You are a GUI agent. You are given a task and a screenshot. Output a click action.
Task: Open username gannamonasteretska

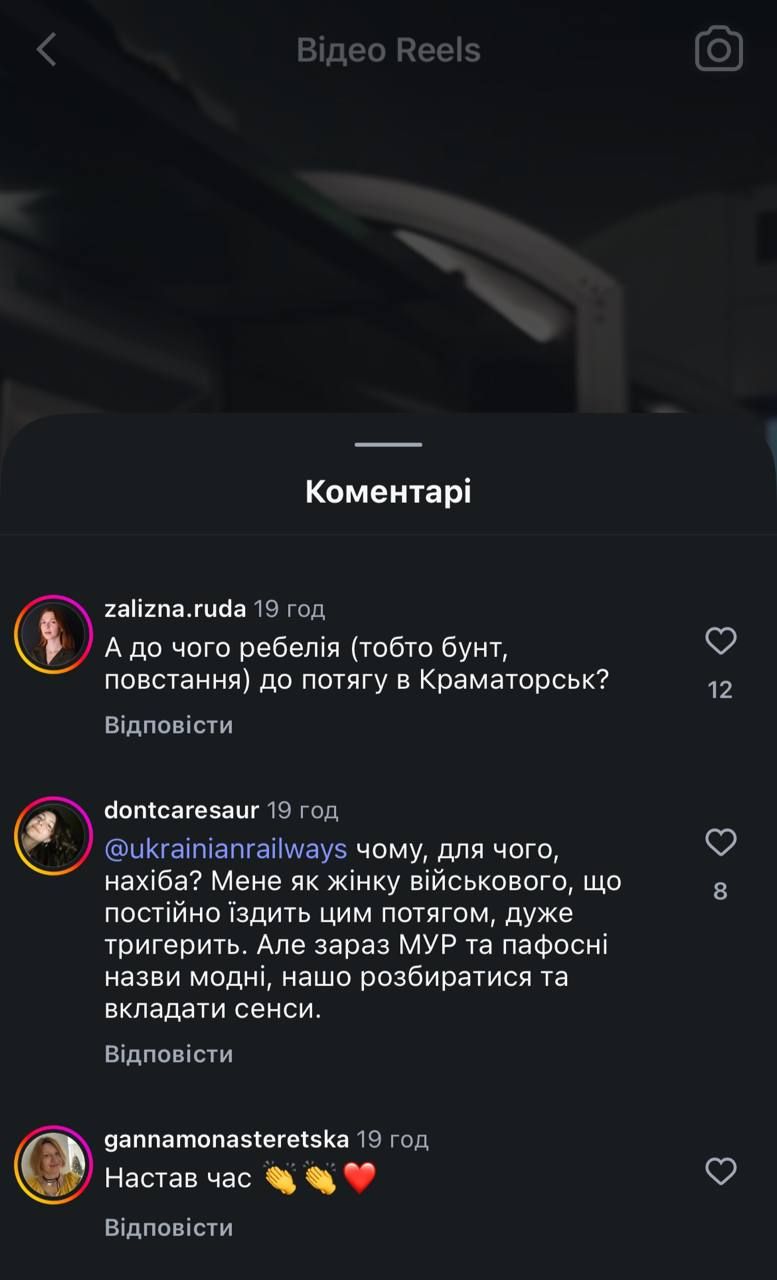coord(226,1138)
